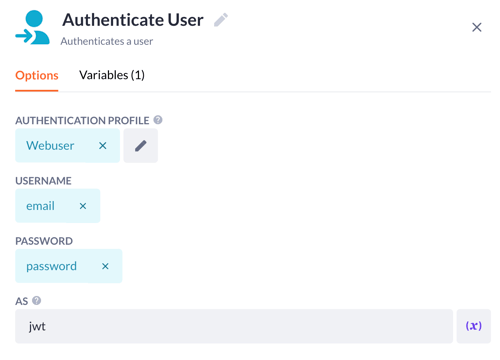Select the password variable chip

pyautogui.click(x=51, y=266)
